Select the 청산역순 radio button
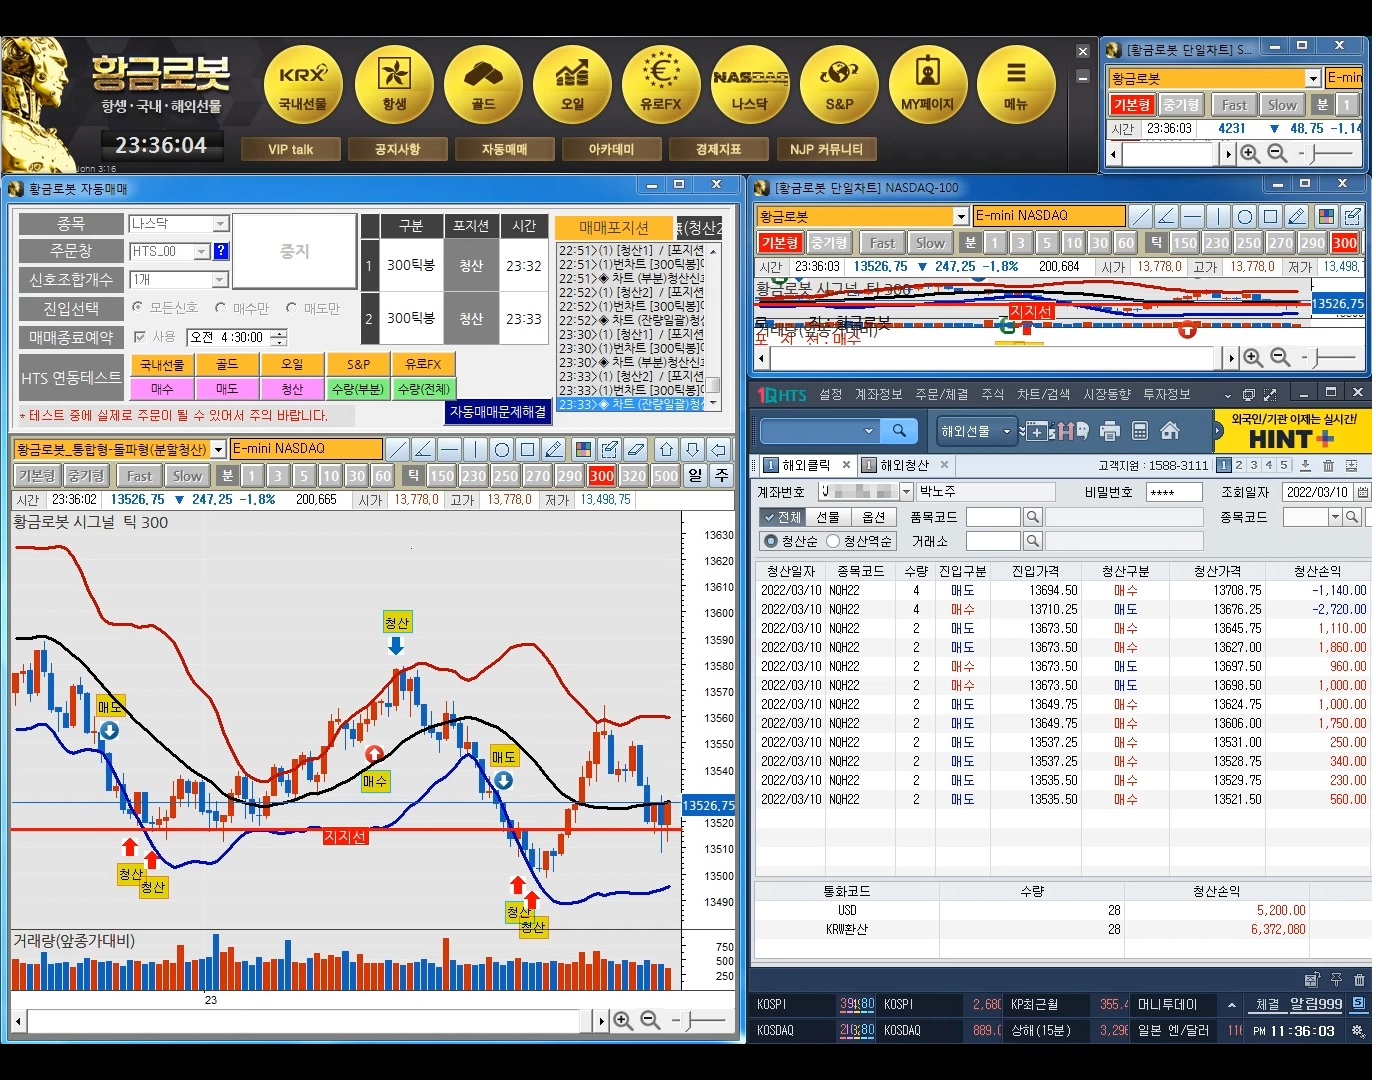 coord(832,541)
